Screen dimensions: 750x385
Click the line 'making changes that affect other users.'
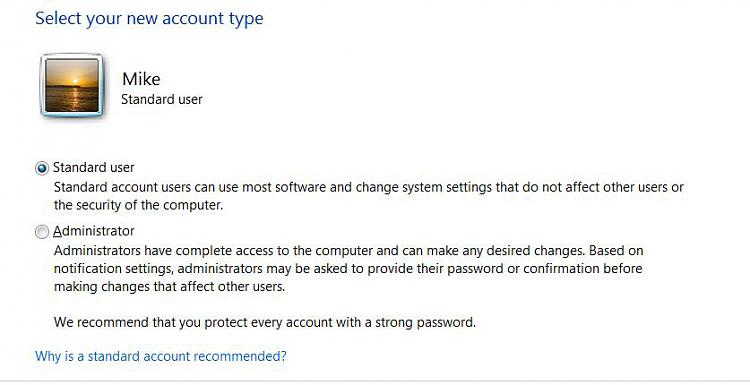[169, 287]
